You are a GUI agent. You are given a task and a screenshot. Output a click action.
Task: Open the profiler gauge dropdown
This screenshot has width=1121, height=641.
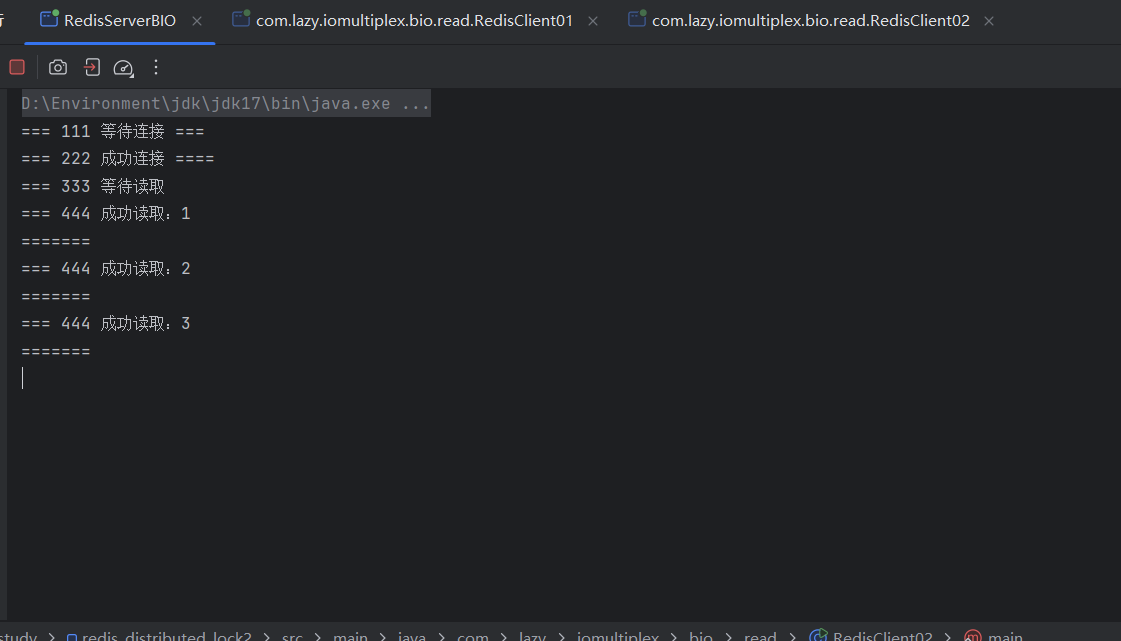click(x=123, y=67)
